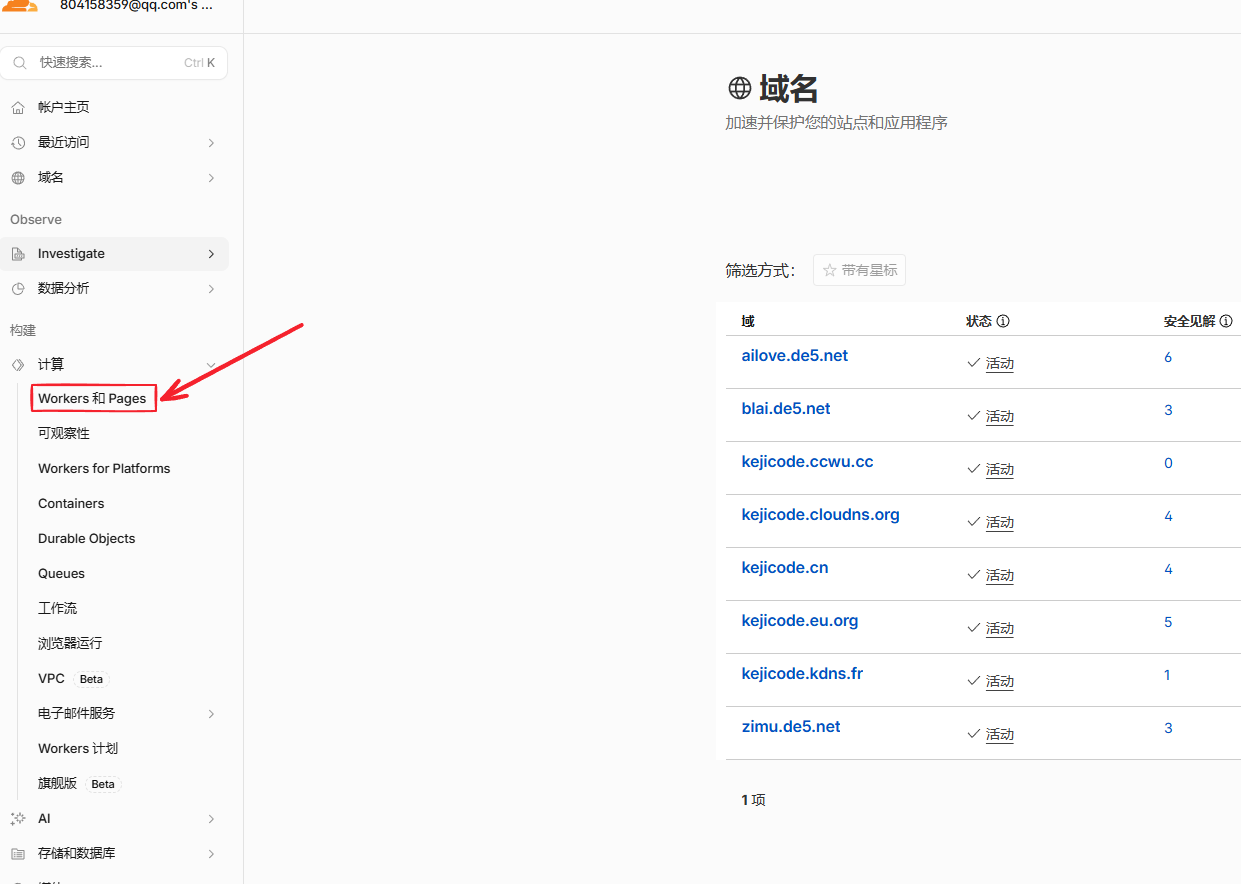Viewport: 1241px width, 884px height.
Task: Open Workers for Platforms item
Action: pos(104,468)
